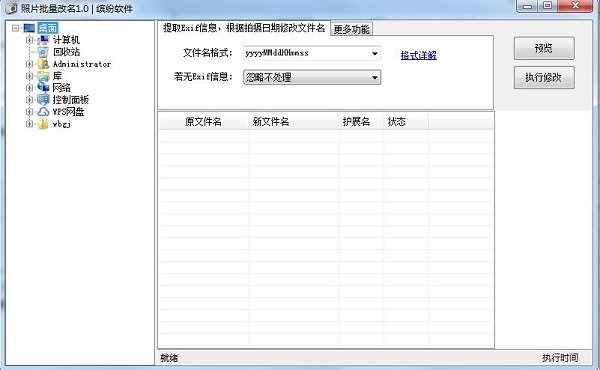Select the 控制面板 tree label
The height and width of the screenshot is (370, 600).
[71, 100]
